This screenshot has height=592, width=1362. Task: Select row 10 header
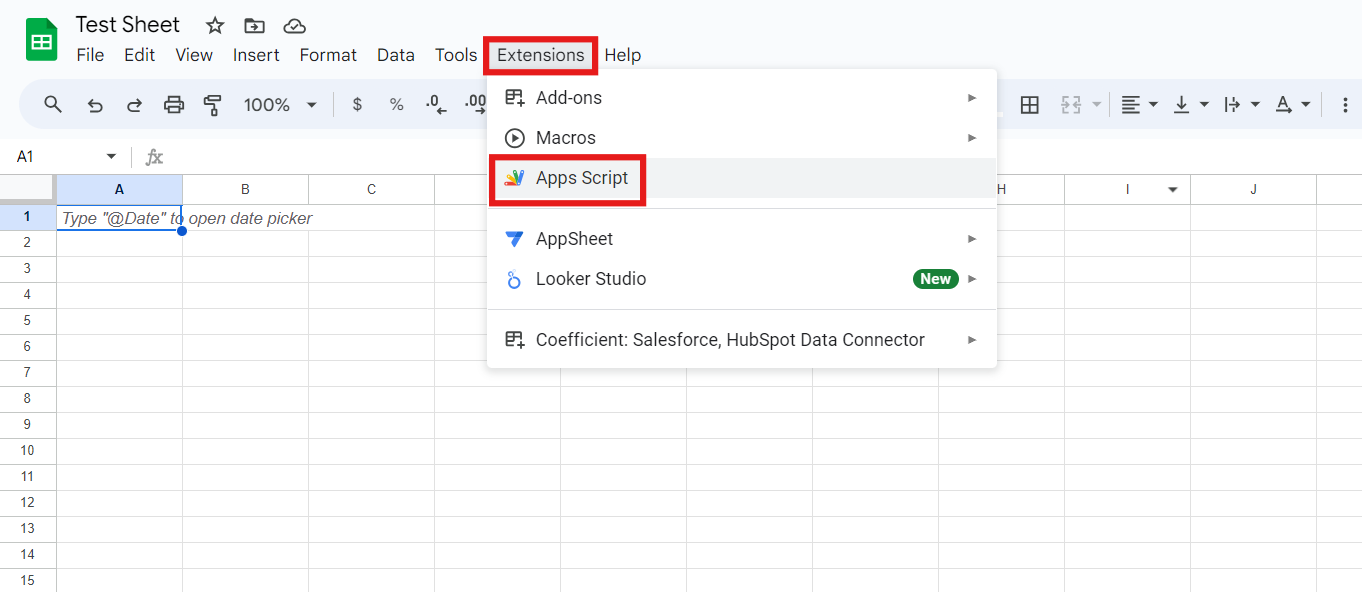27,450
